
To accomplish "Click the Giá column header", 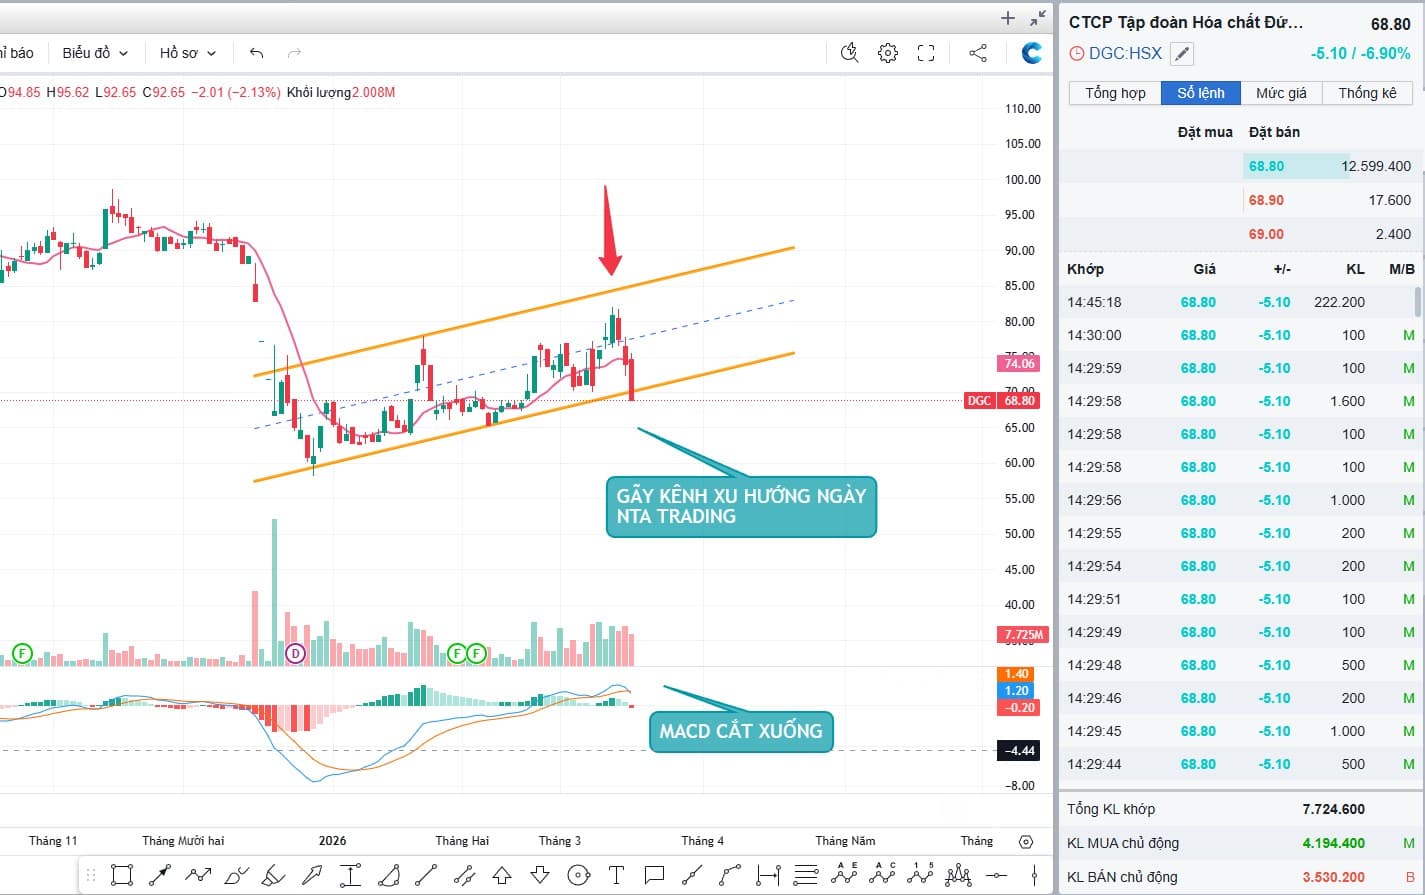I will coord(1204,269).
